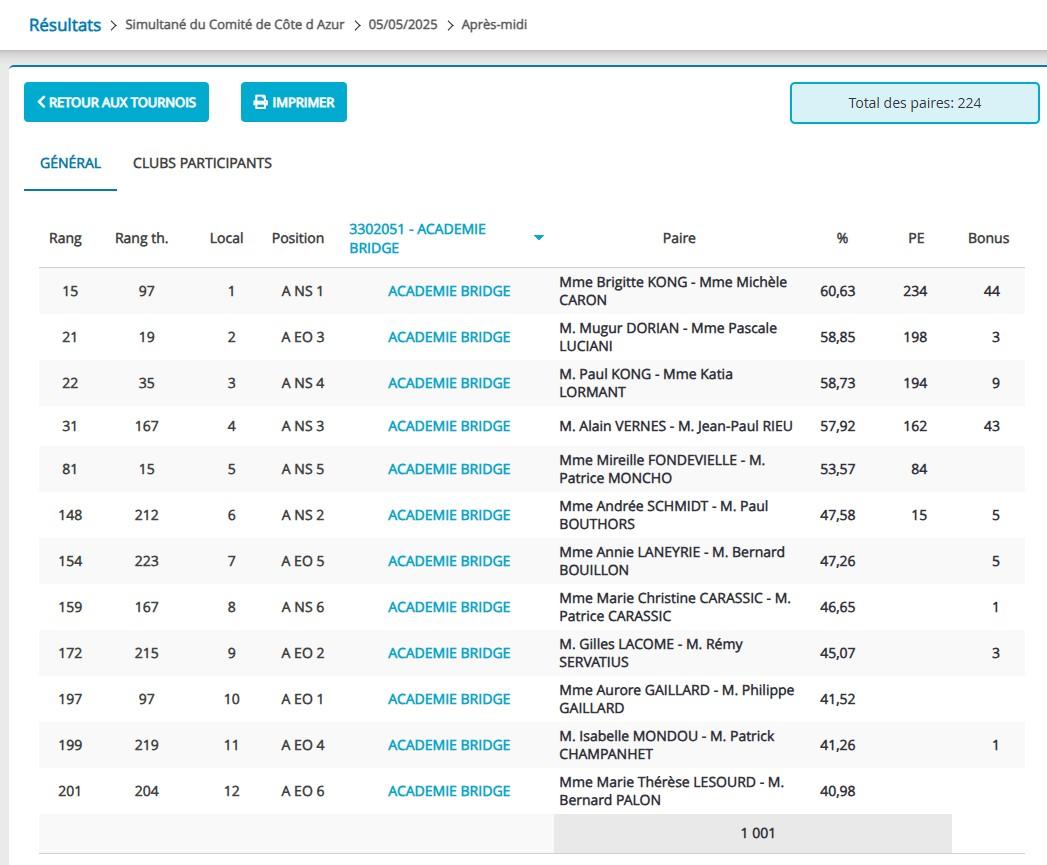Open ACADEMIE BRIDGE link in Marie Thérèse LESOURD row

[x=449, y=792]
